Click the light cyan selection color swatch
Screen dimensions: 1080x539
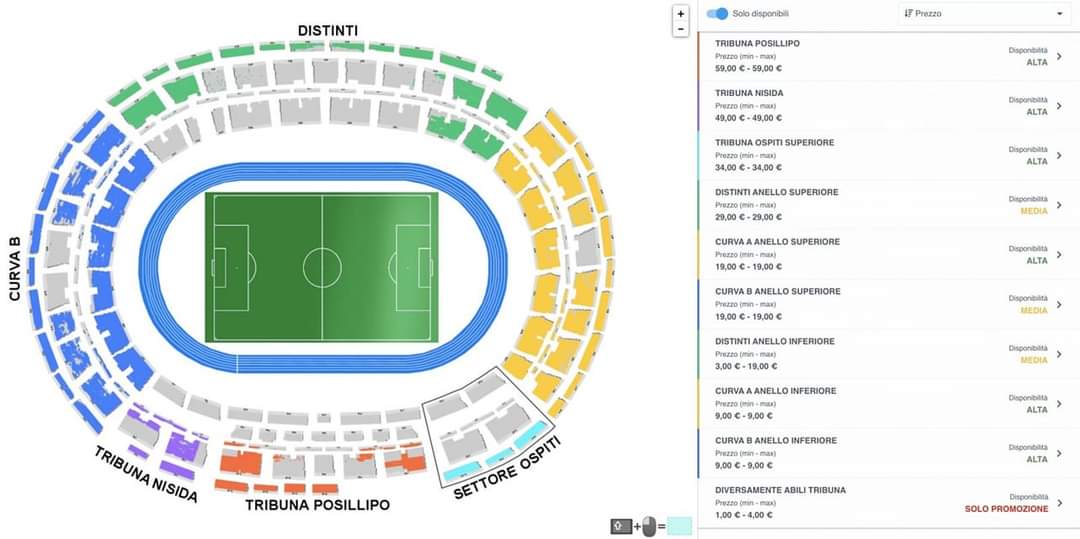tap(680, 527)
